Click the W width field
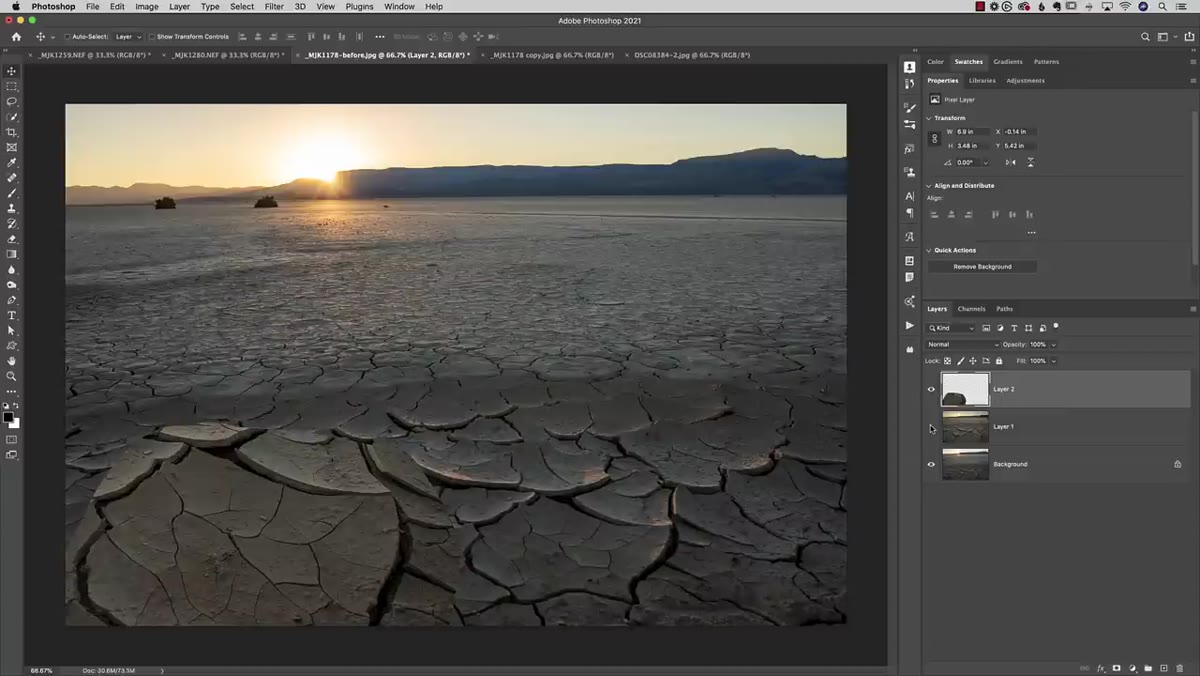The width and height of the screenshot is (1200, 676). [972, 132]
